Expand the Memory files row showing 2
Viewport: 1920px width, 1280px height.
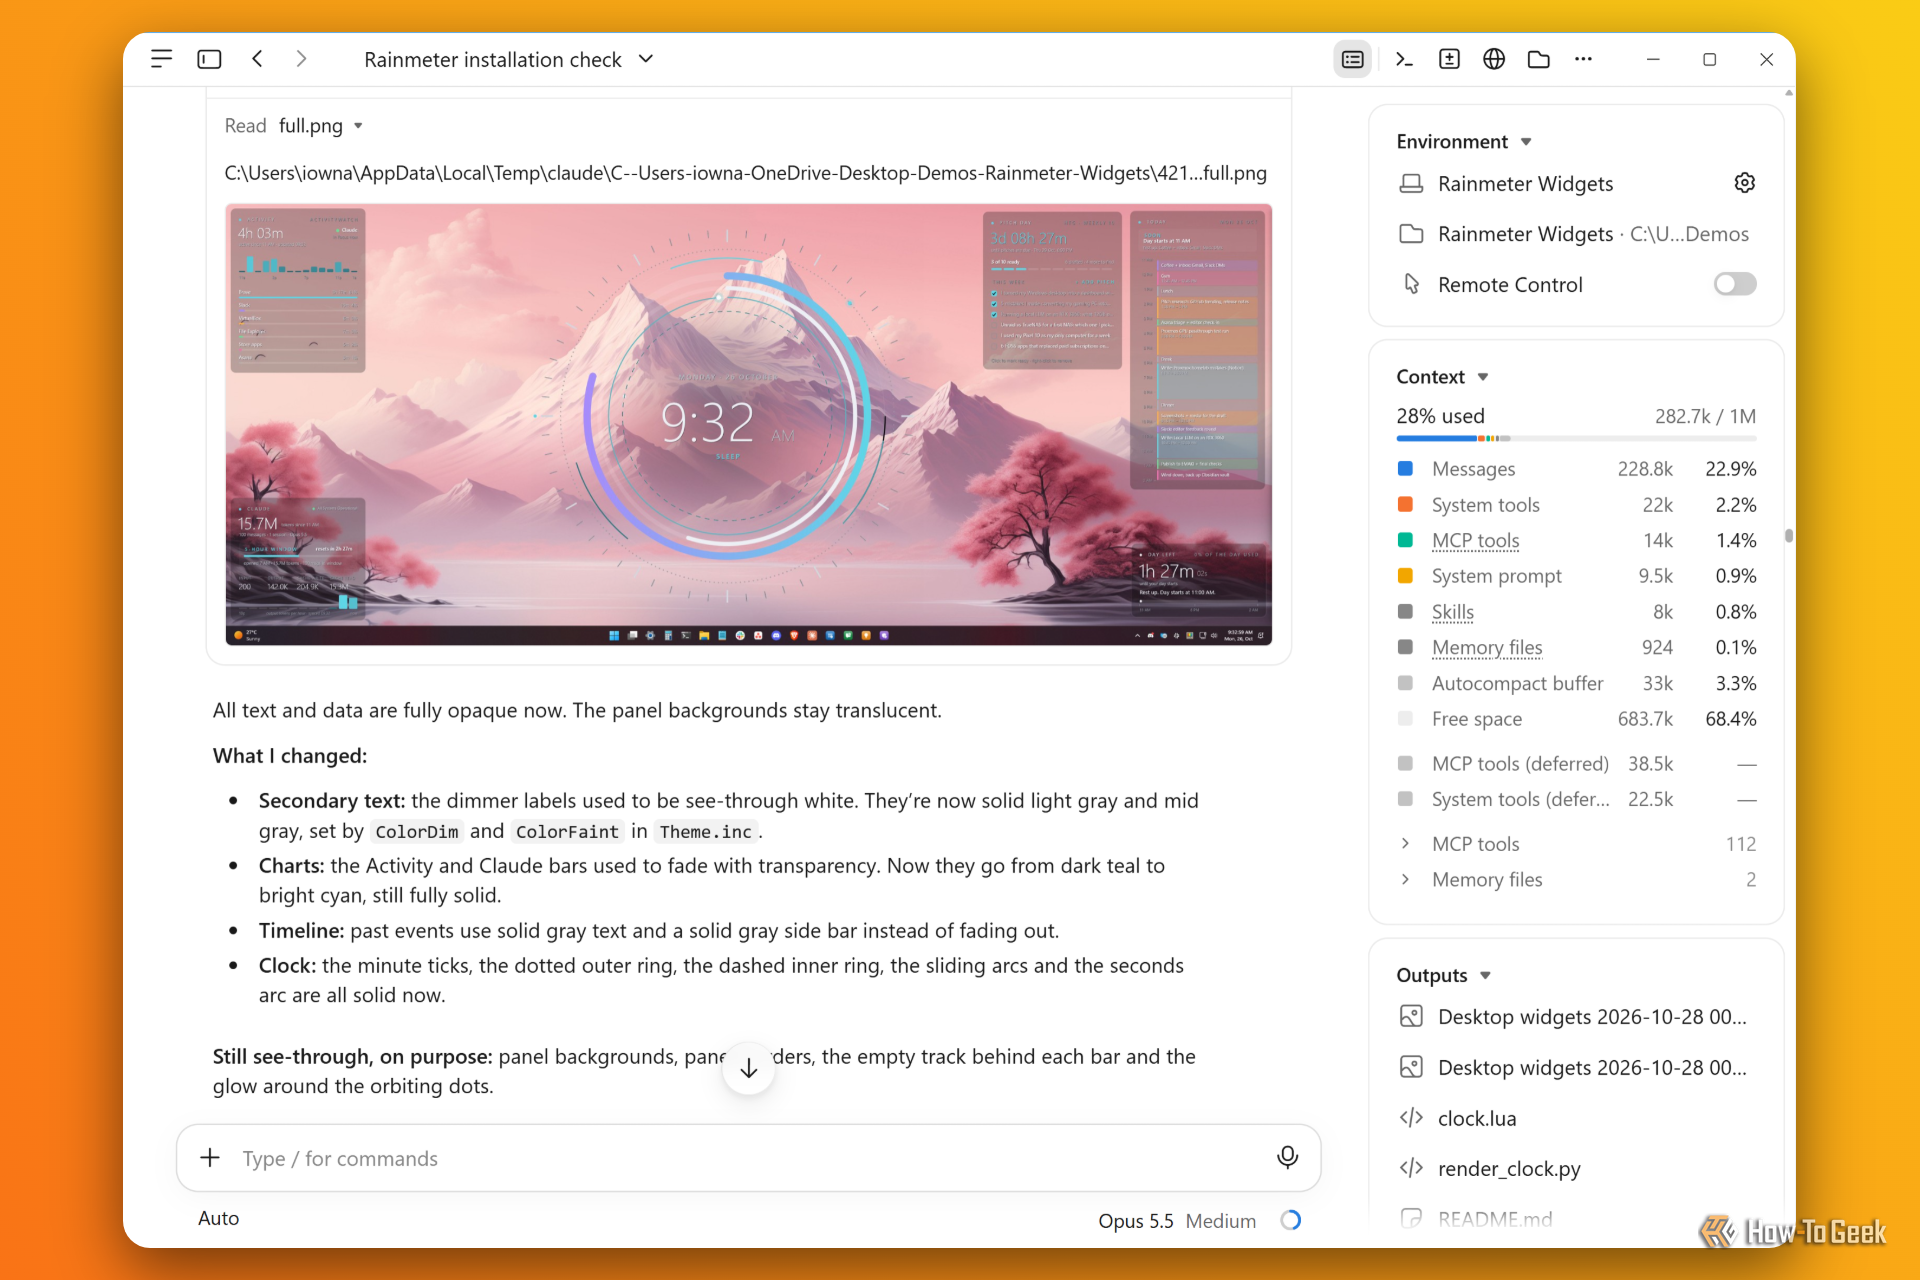pyautogui.click(x=1576, y=880)
